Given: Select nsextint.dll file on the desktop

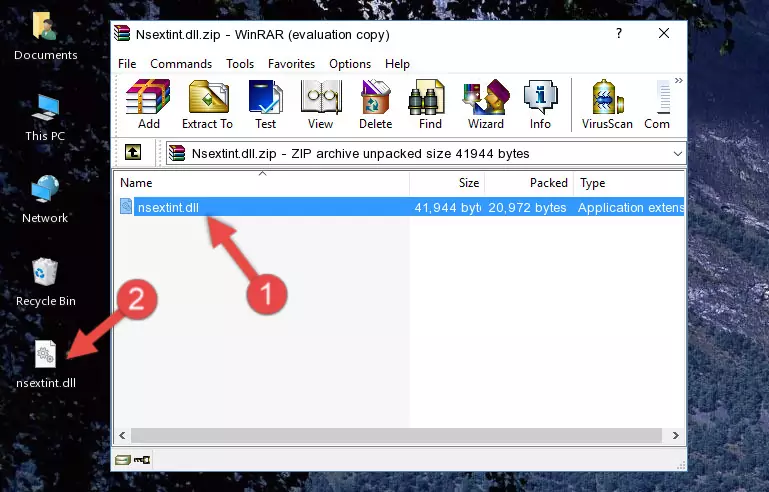Looking at the screenshot, I should [x=46, y=364].
